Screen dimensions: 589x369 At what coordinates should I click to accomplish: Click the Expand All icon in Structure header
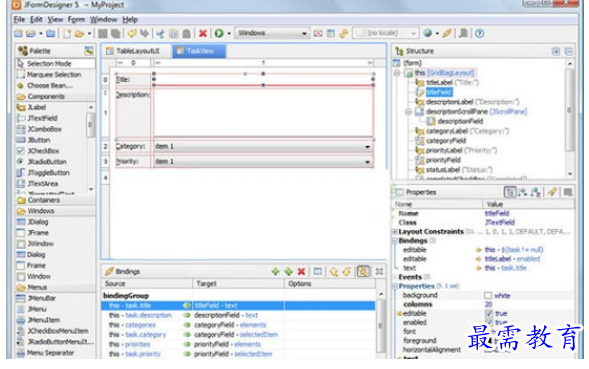(556, 51)
